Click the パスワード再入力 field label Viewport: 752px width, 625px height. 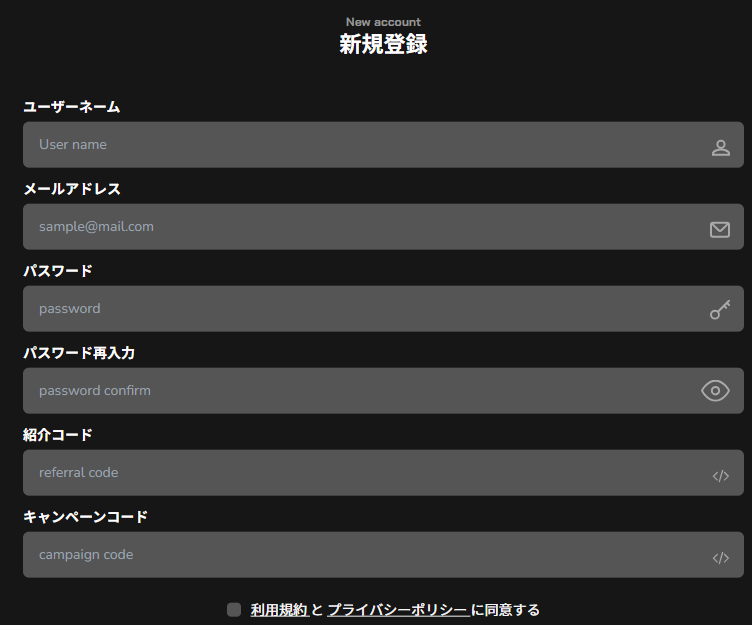click(x=79, y=353)
